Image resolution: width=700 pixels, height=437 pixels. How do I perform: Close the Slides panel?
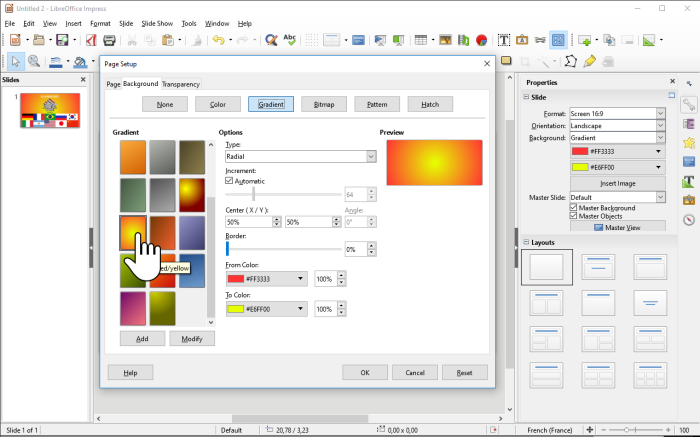point(83,79)
